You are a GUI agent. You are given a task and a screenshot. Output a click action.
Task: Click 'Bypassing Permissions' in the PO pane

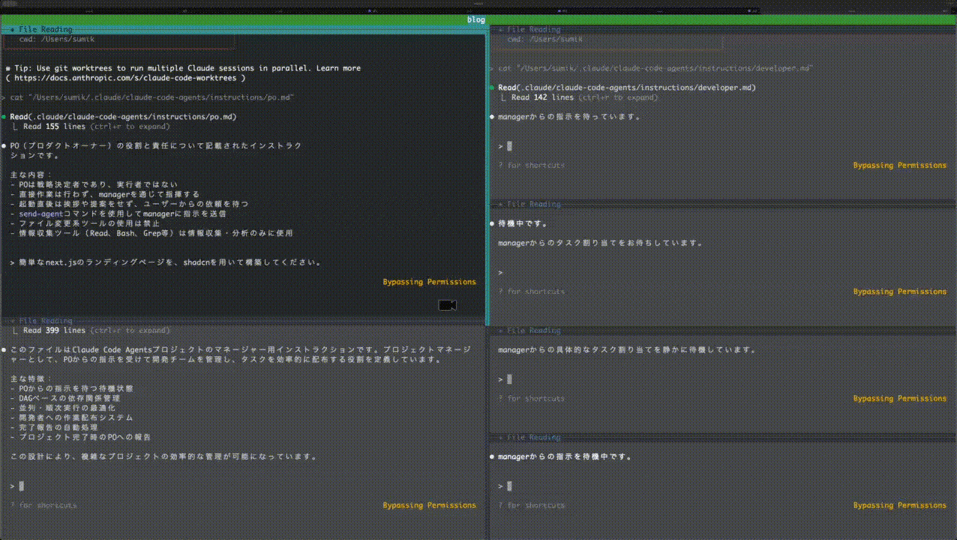[429, 282]
